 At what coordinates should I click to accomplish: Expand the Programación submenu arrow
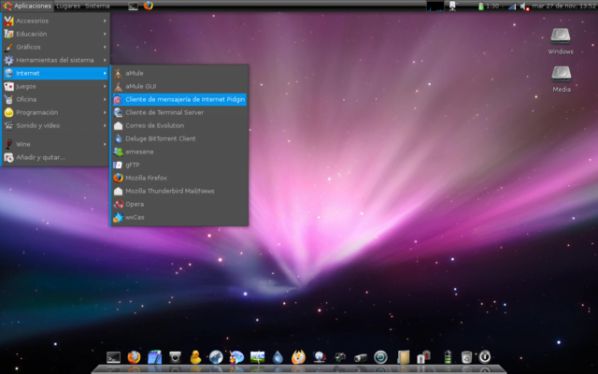click(x=105, y=112)
